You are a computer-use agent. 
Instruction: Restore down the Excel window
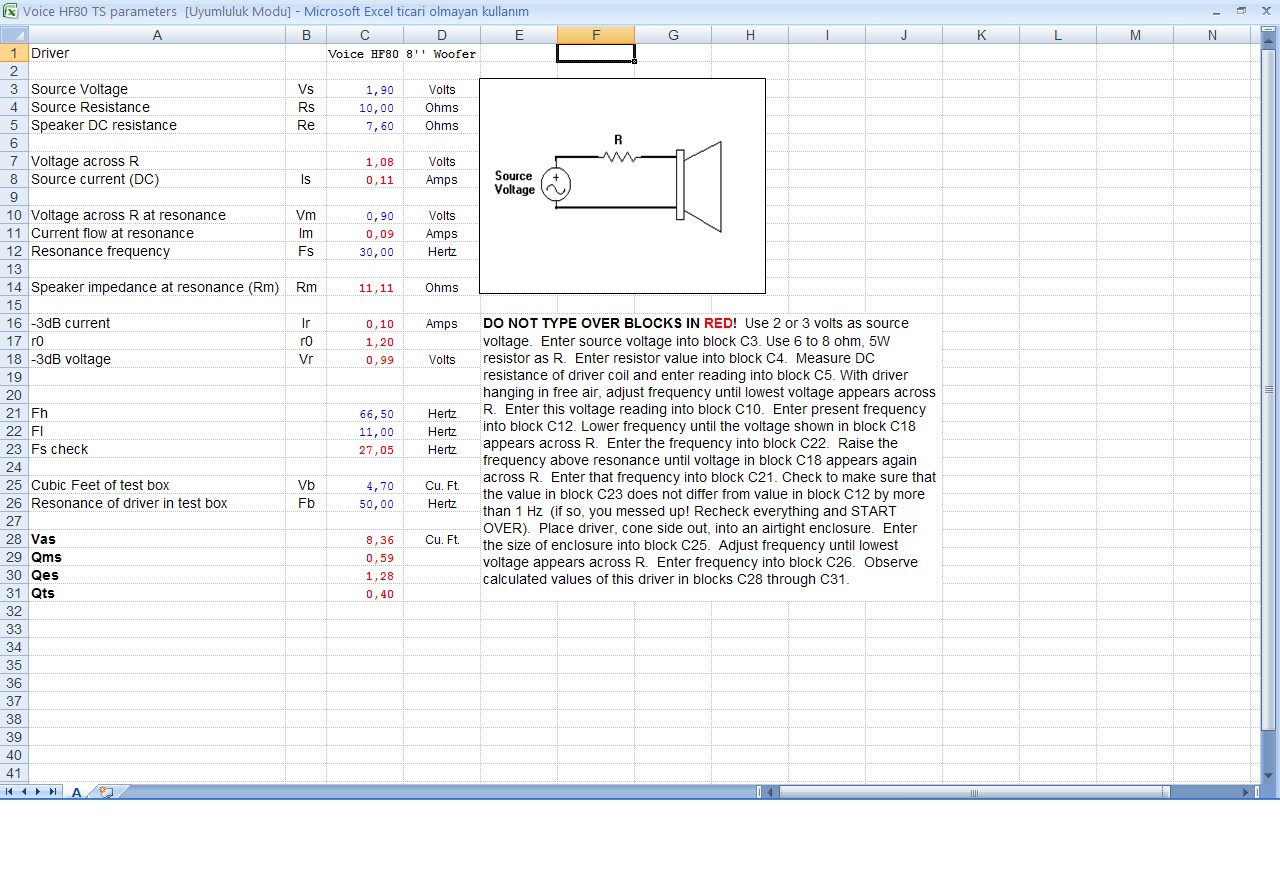click(1241, 11)
